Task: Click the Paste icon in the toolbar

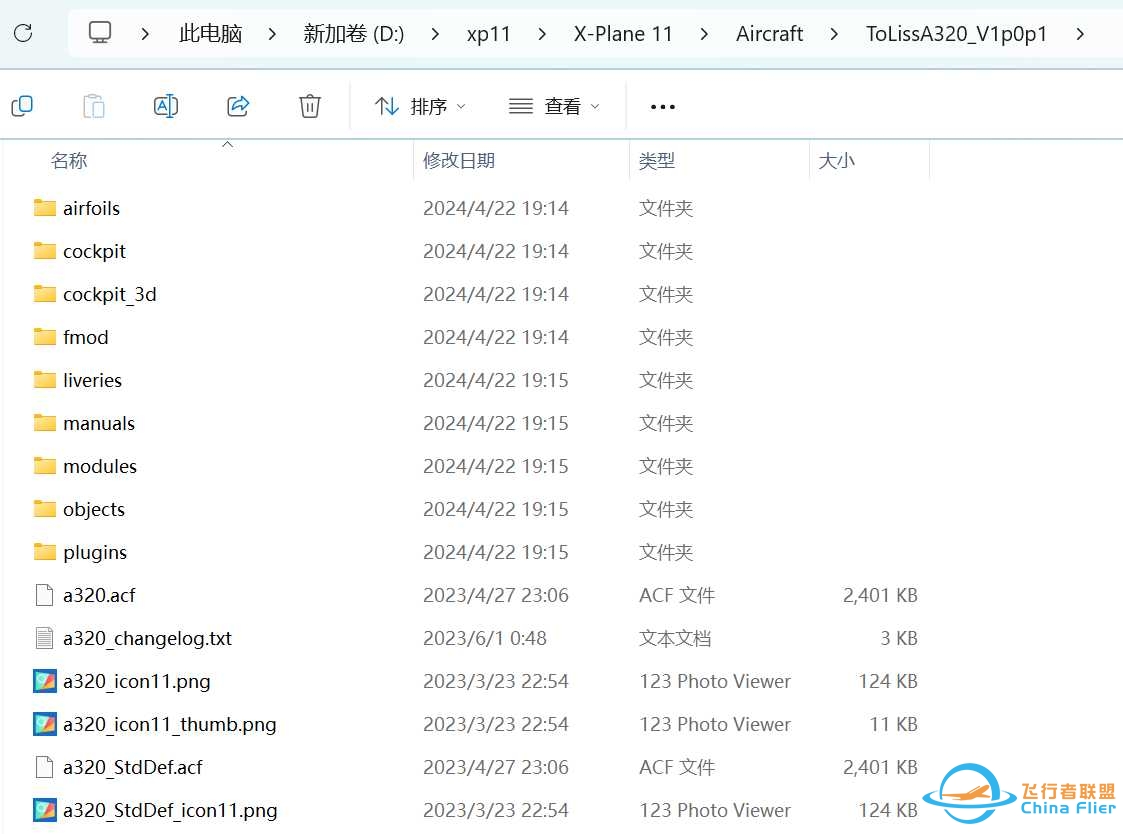Action: 94,105
